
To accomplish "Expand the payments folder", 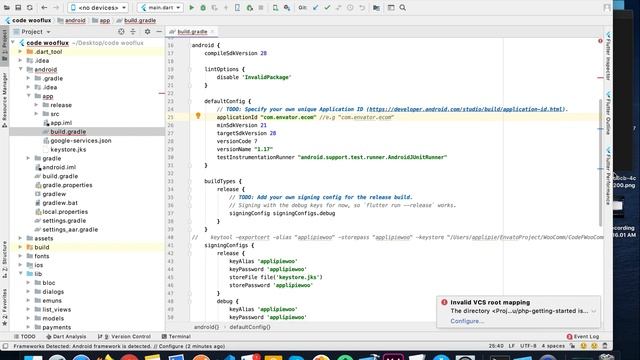I will (28, 327).
